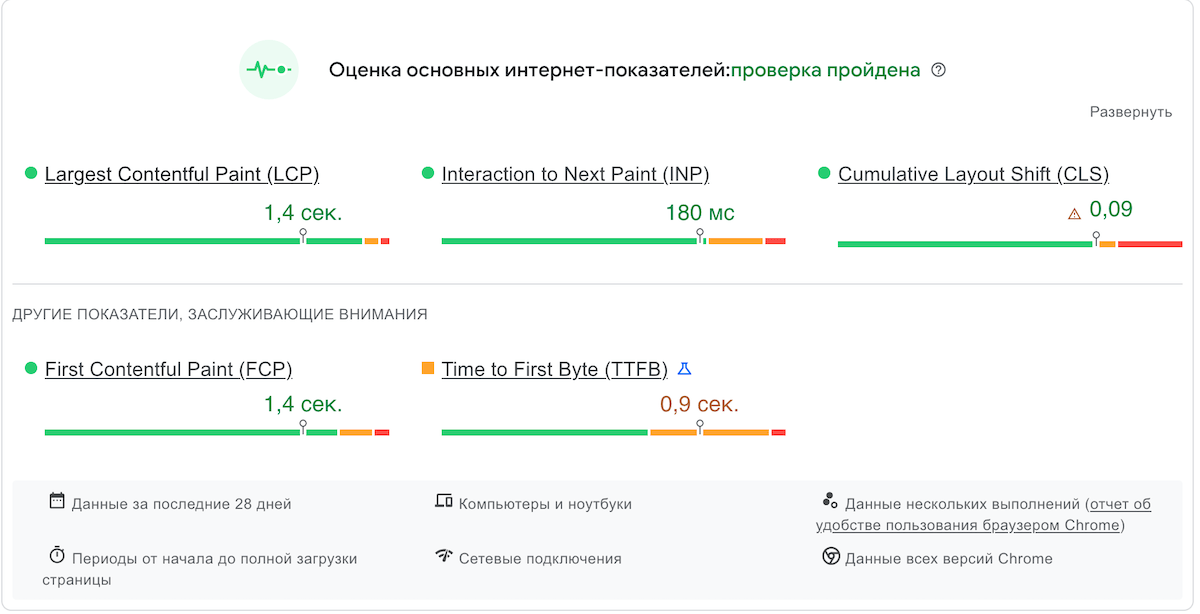Click the multiple runs data icon
The width and height of the screenshot is (1200, 614).
tap(830, 501)
